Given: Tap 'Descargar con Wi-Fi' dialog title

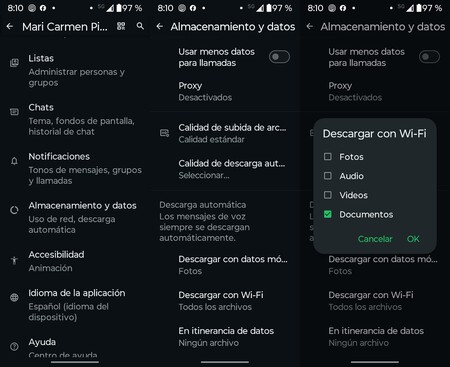Looking at the screenshot, I should click(x=375, y=134).
